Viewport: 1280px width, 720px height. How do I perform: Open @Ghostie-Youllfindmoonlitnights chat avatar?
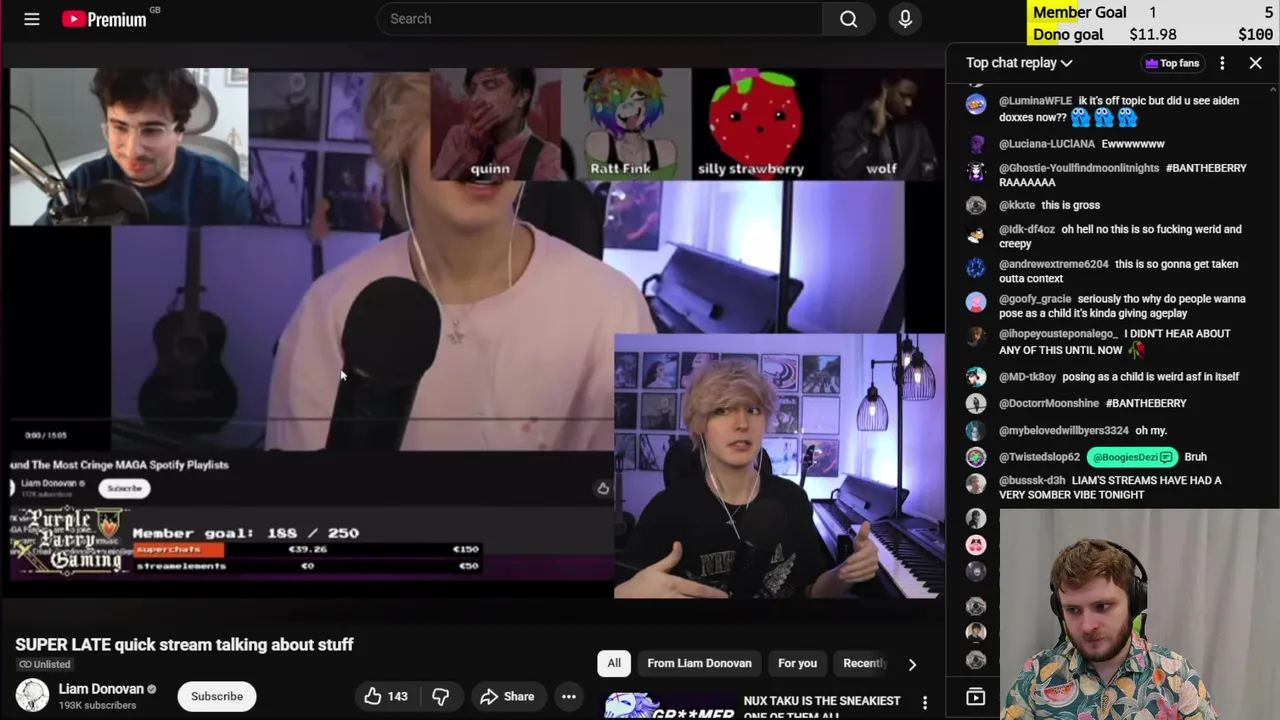click(x=976, y=170)
